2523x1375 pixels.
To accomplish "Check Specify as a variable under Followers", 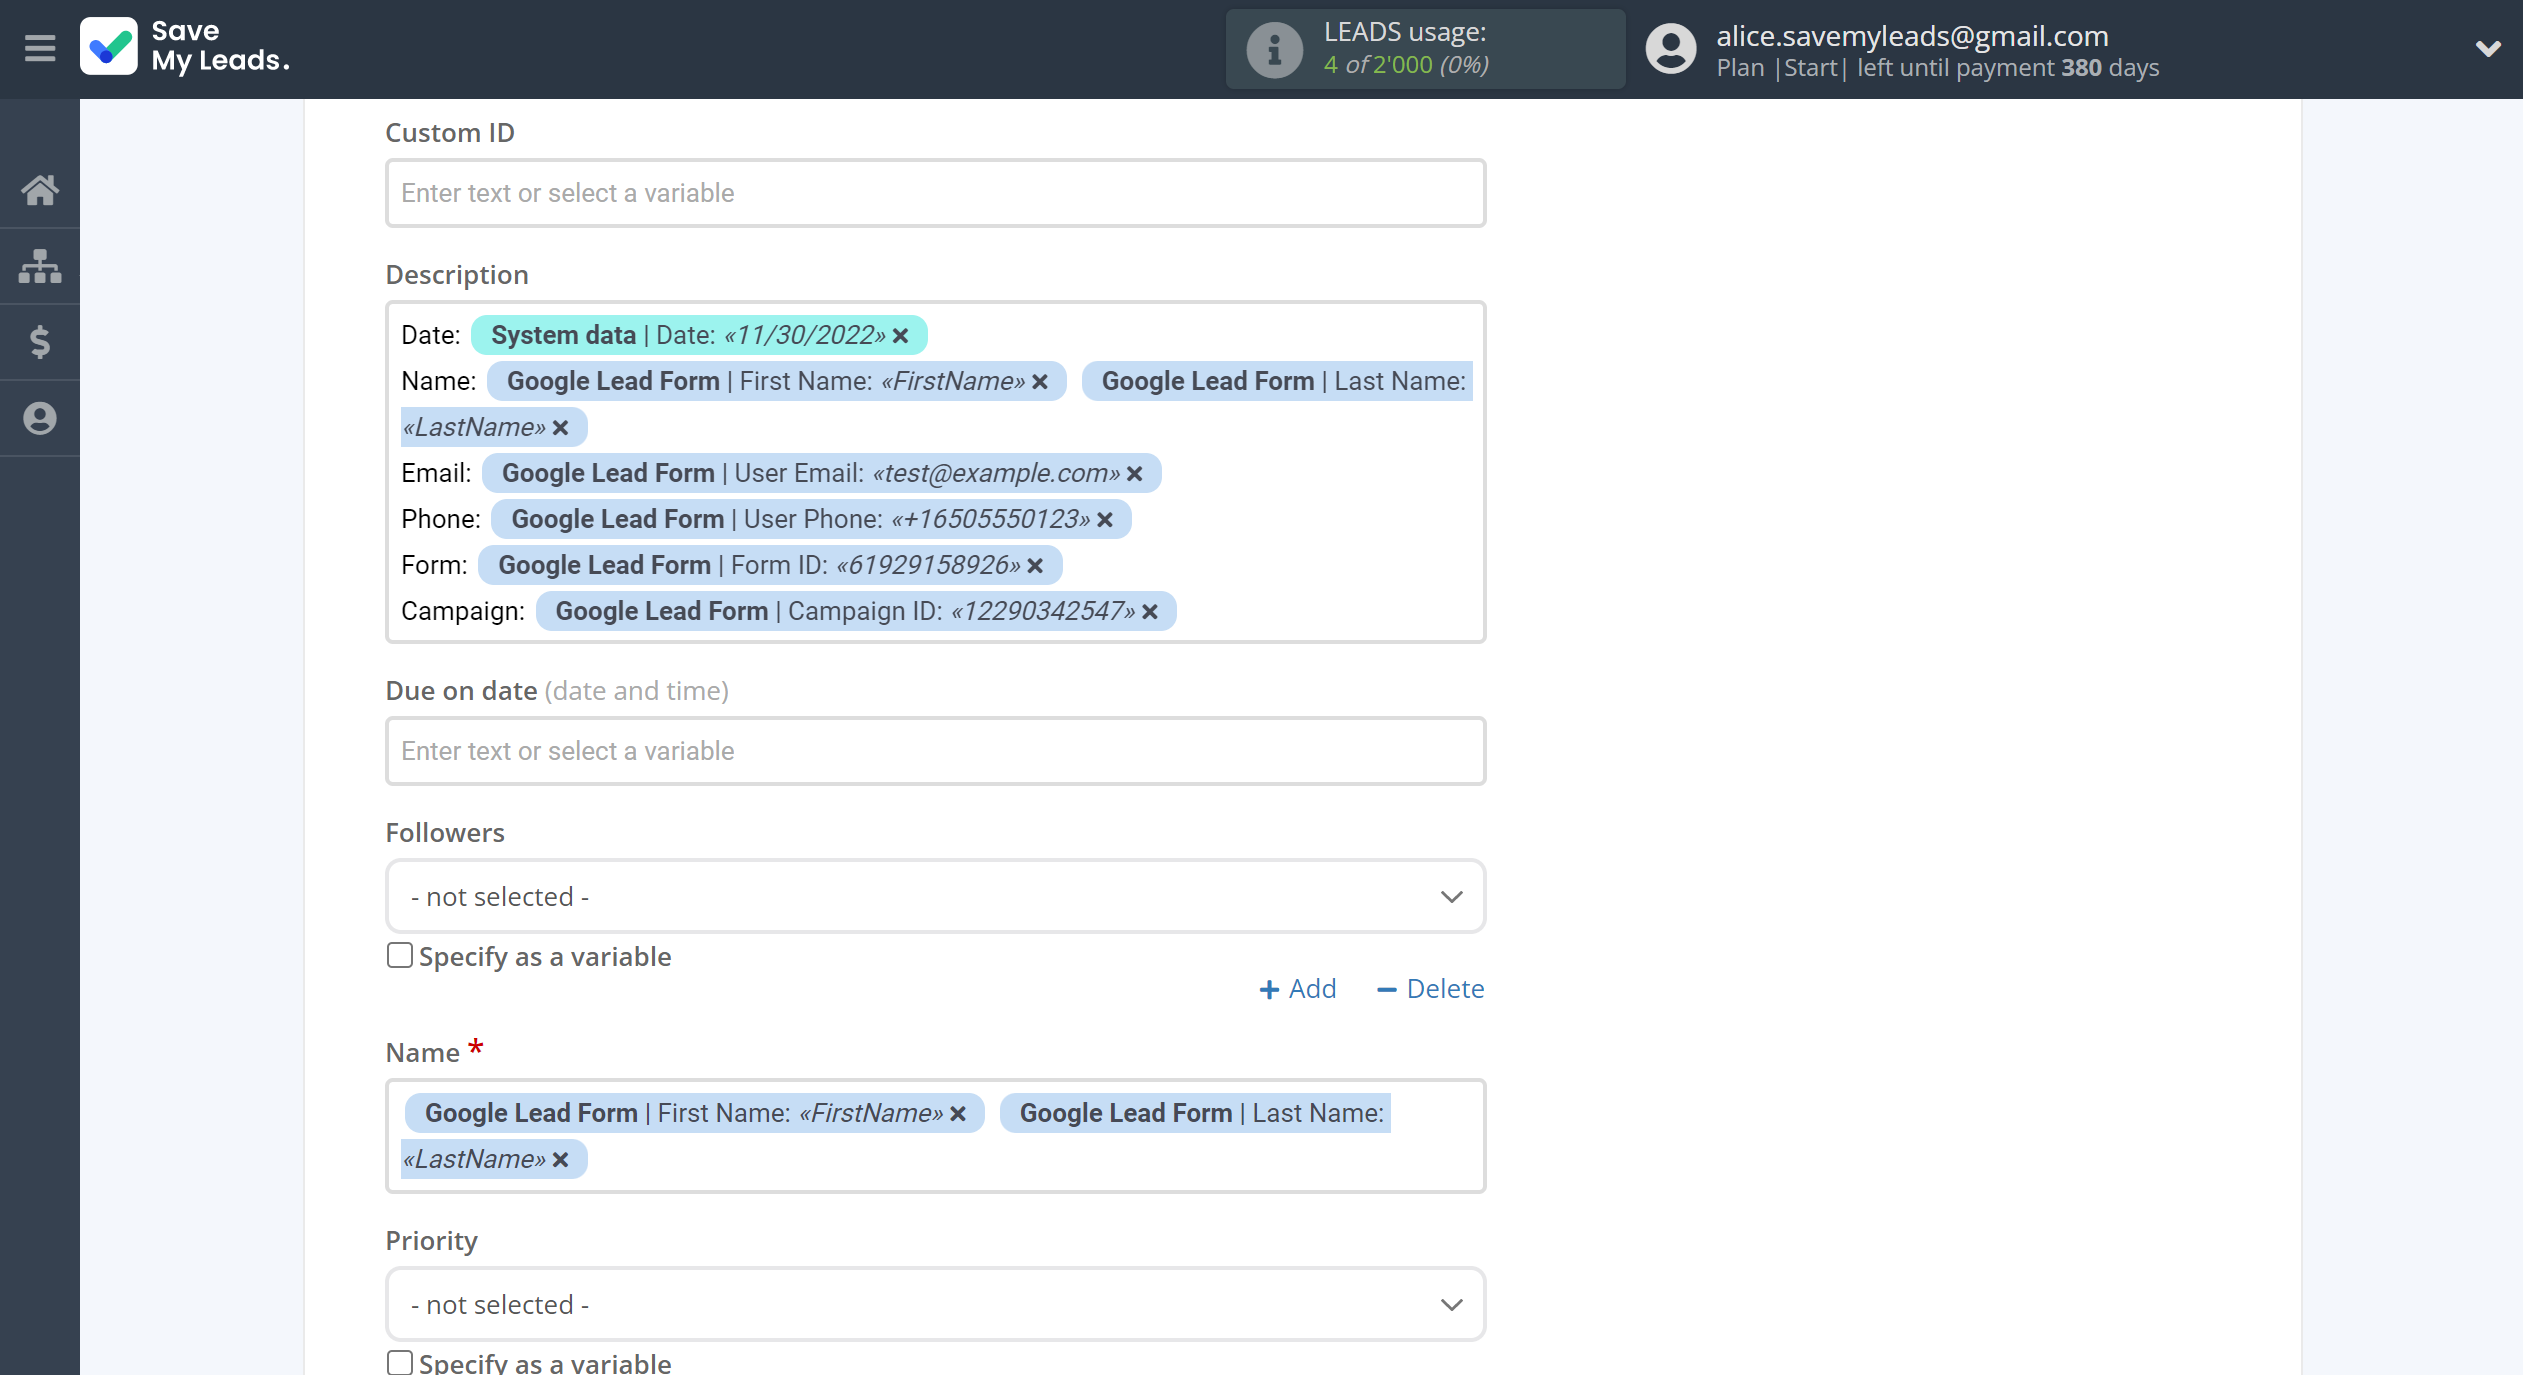I will tap(399, 956).
